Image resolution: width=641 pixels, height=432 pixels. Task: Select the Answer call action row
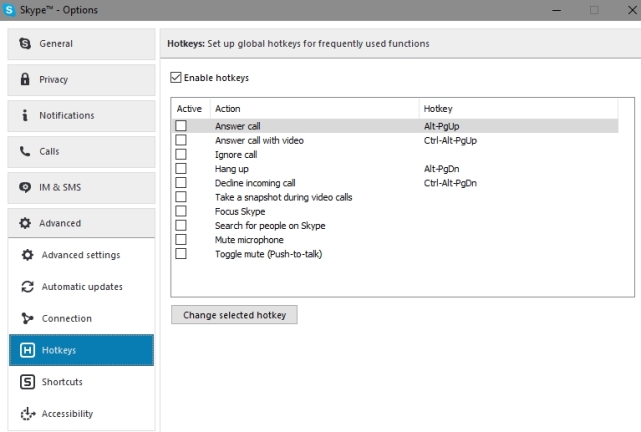click(x=395, y=126)
